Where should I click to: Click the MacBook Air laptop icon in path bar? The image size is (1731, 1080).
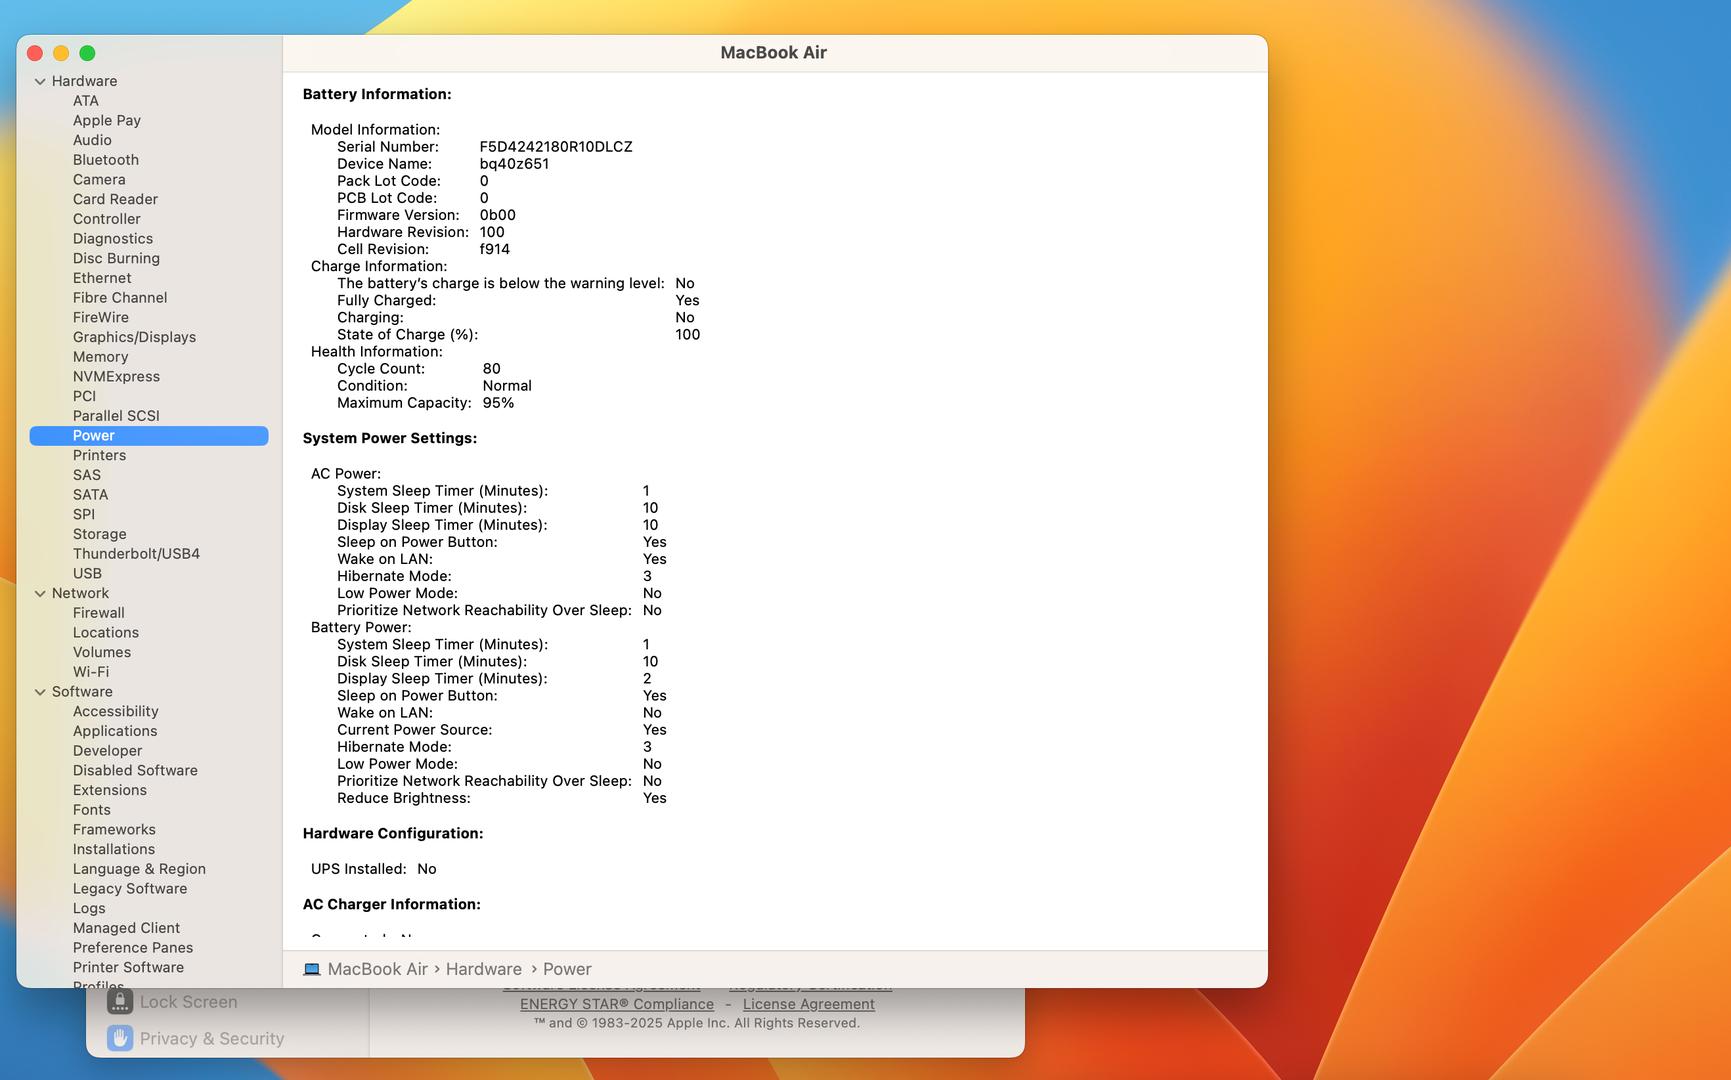312,969
